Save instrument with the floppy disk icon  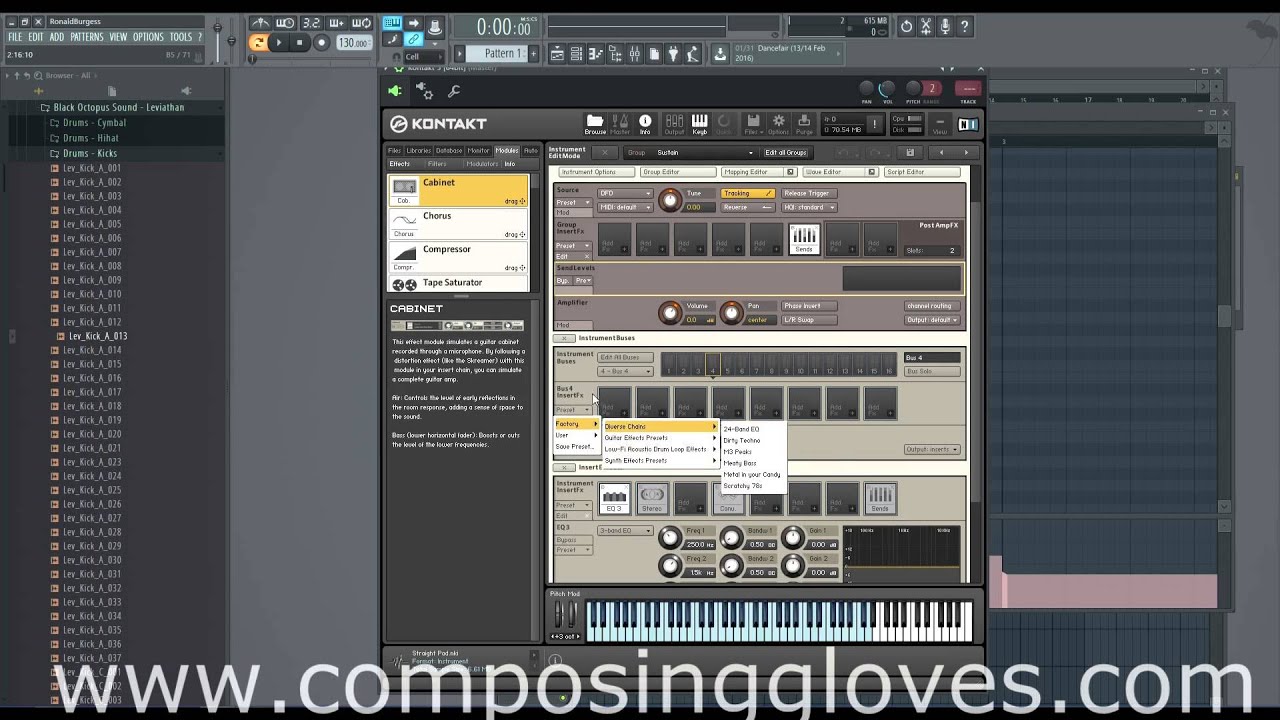point(910,152)
